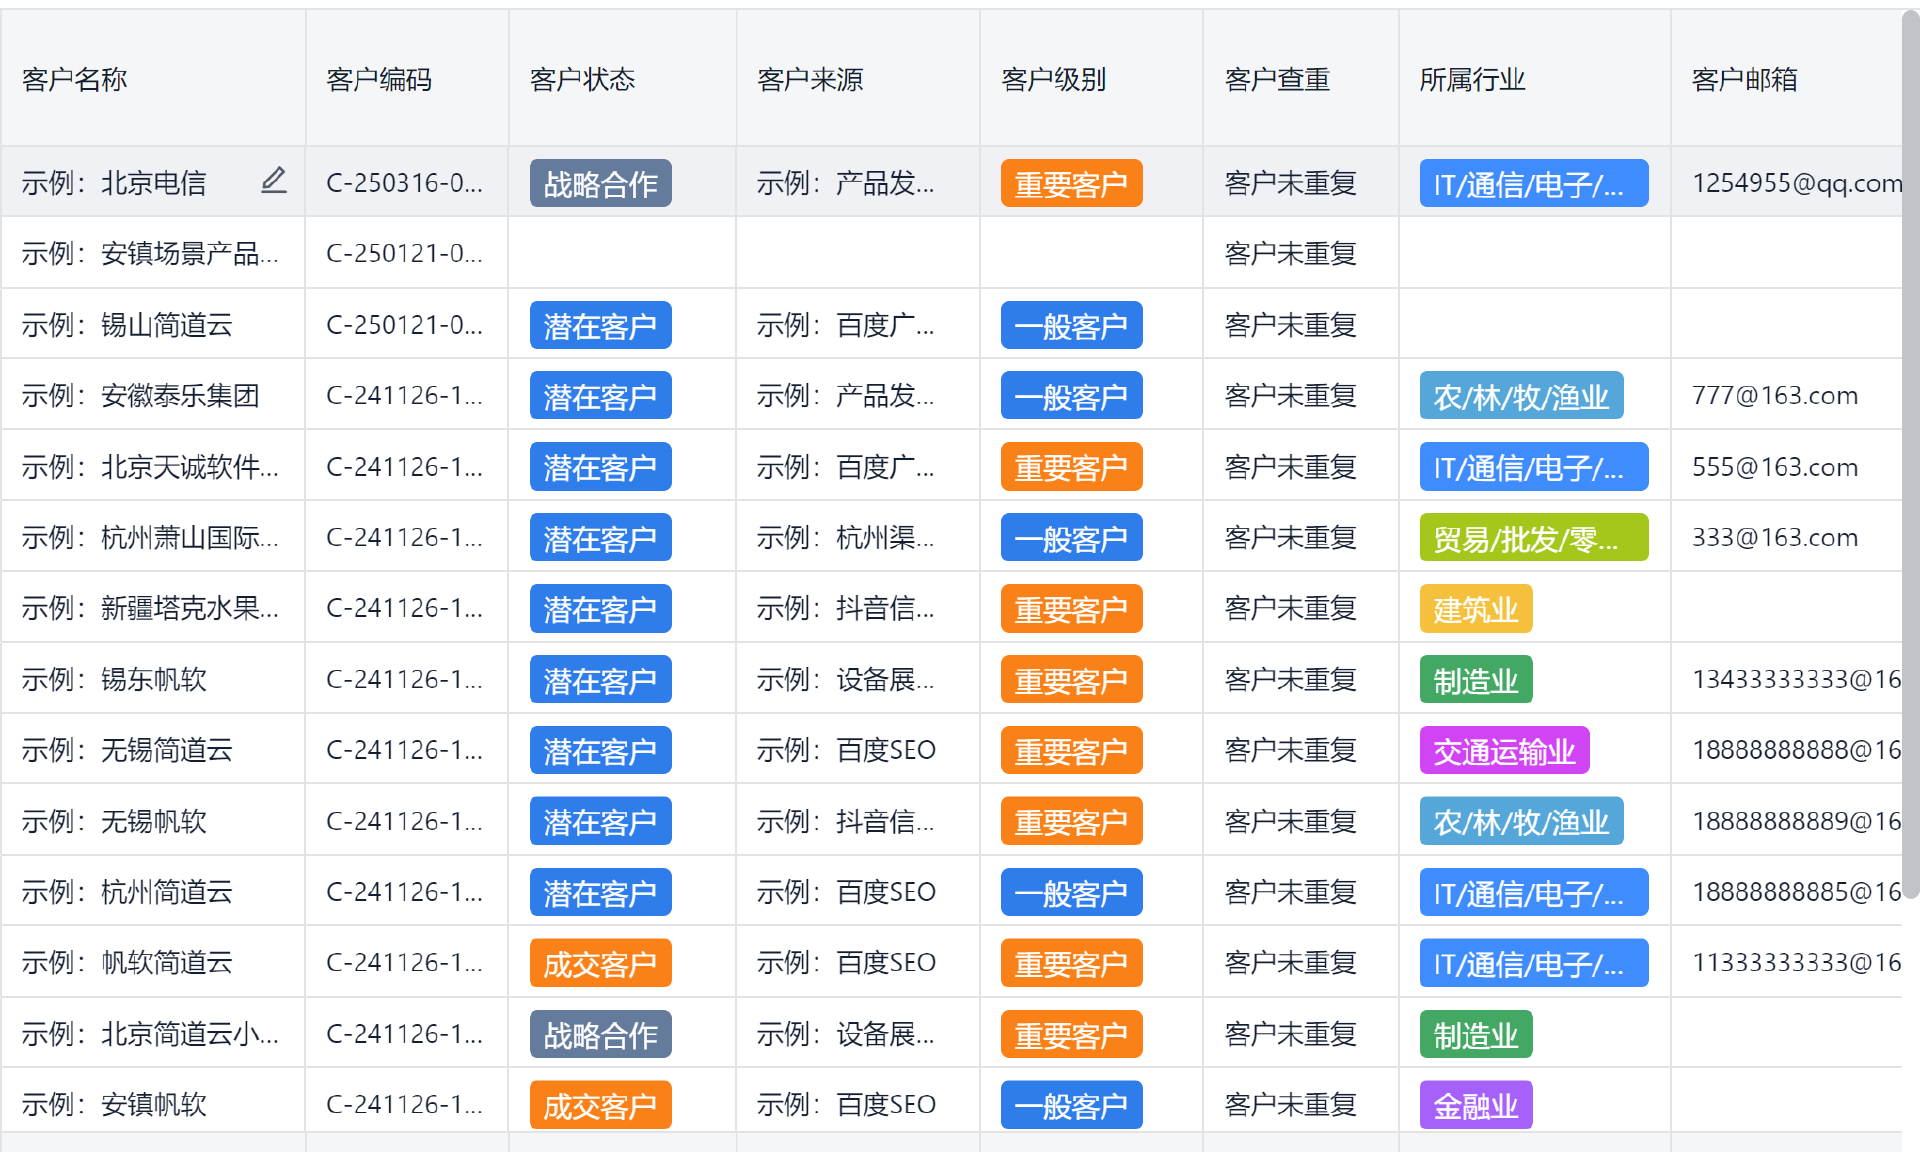
Task: Click 成交客户 tag in 帆软简道云 row
Action: coord(600,964)
